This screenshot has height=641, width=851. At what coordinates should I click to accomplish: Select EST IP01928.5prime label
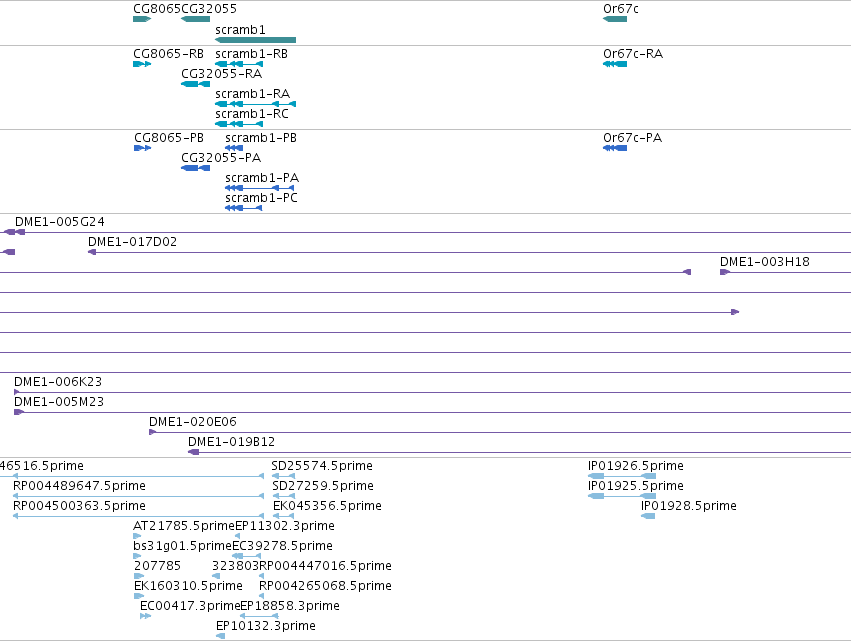(689, 506)
